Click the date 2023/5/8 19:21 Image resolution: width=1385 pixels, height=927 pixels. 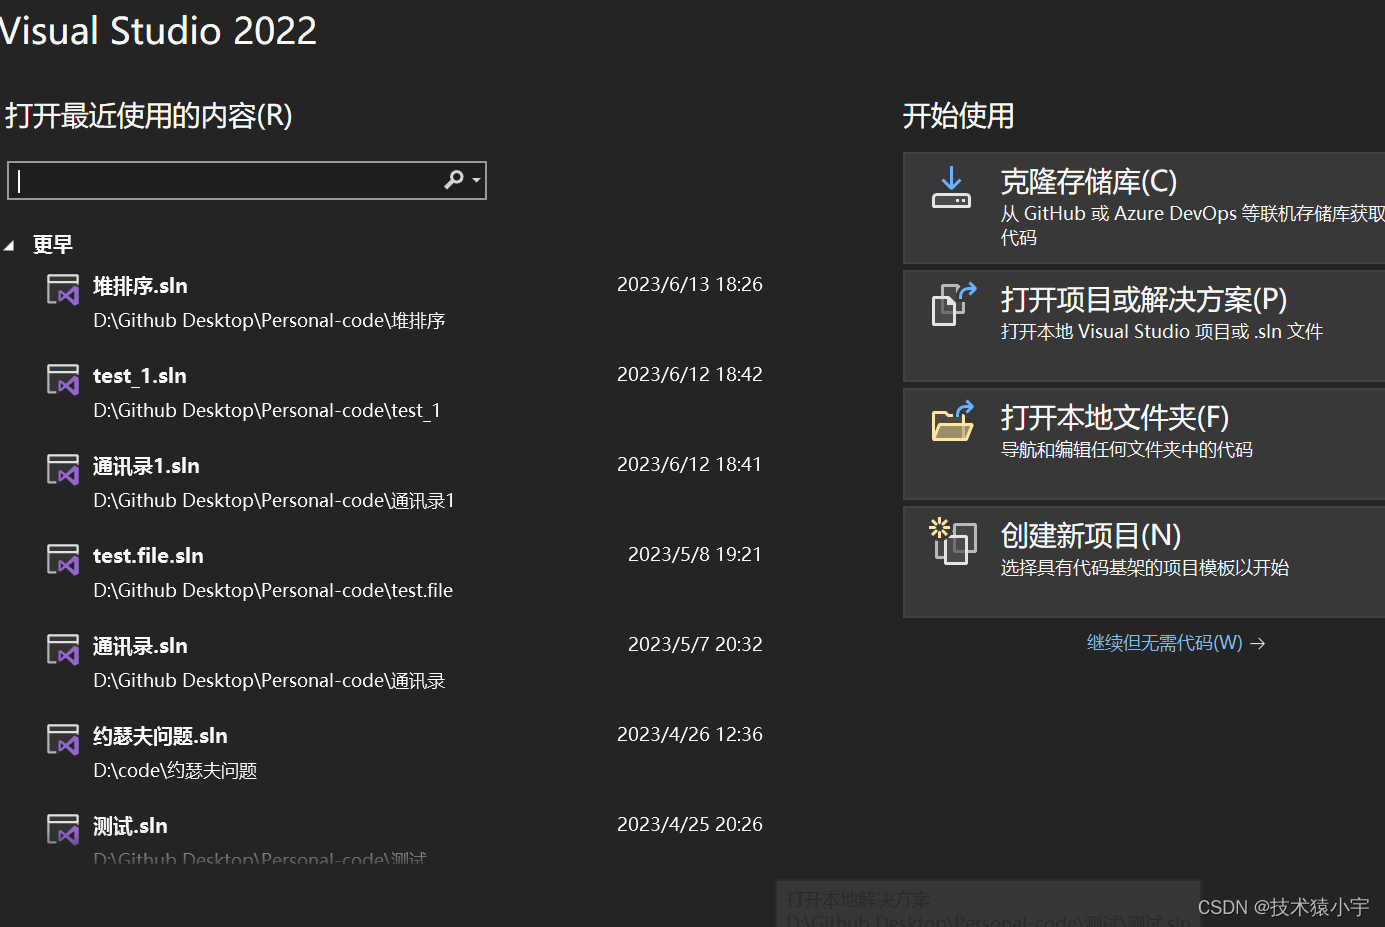pyautogui.click(x=695, y=555)
